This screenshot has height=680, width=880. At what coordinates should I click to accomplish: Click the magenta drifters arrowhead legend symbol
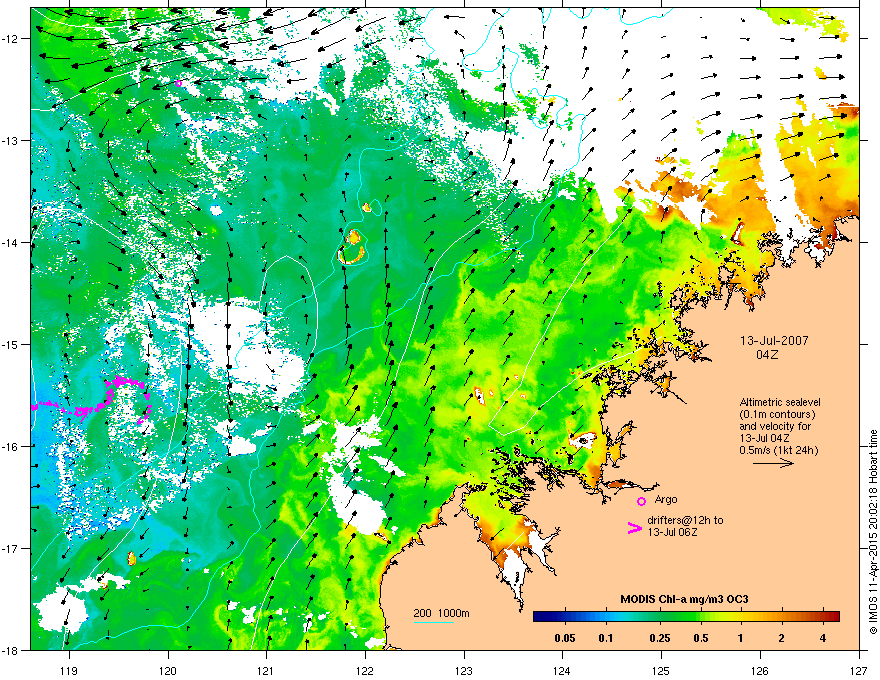[635, 527]
